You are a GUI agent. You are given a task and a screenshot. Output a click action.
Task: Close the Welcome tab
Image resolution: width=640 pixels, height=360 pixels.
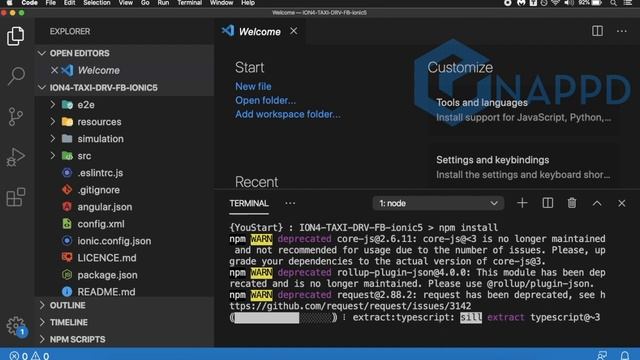coord(293,31)
